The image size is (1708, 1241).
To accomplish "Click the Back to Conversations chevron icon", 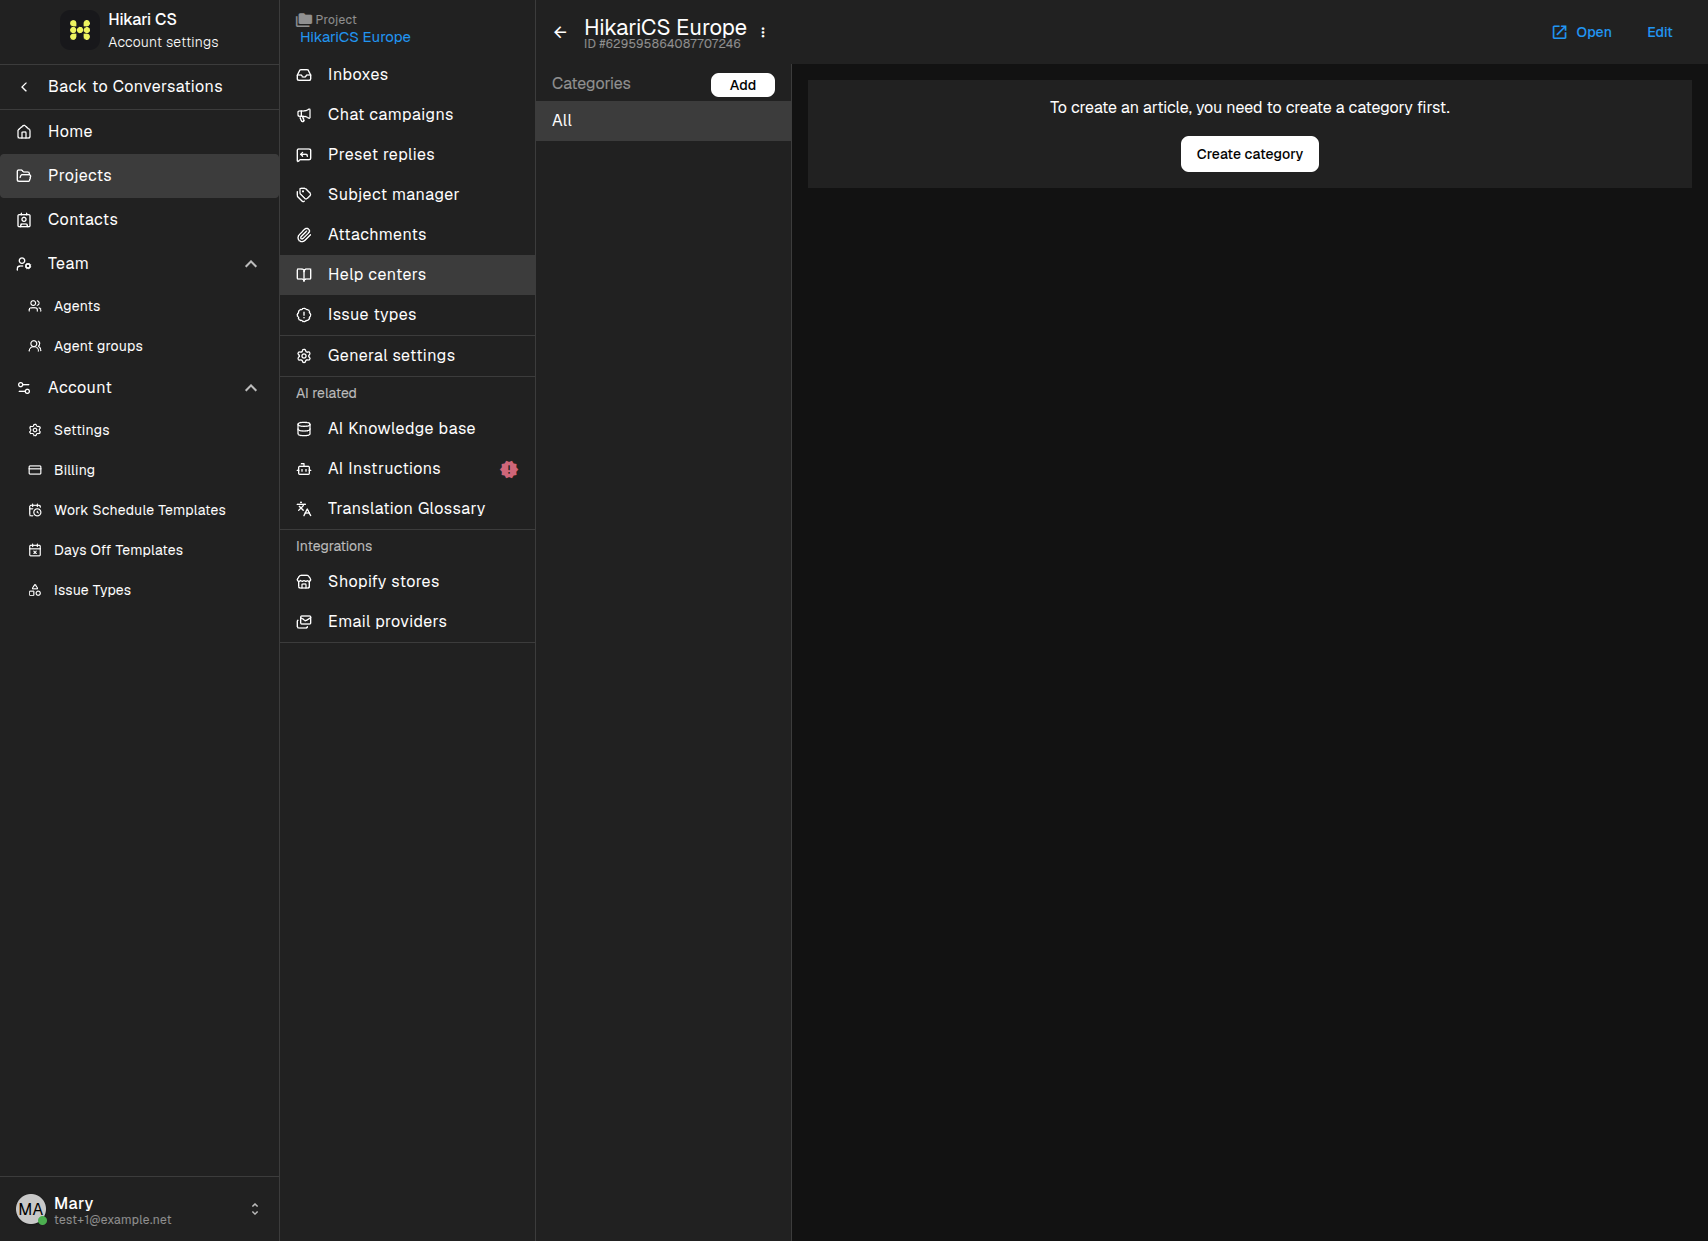I will (24, 87).
